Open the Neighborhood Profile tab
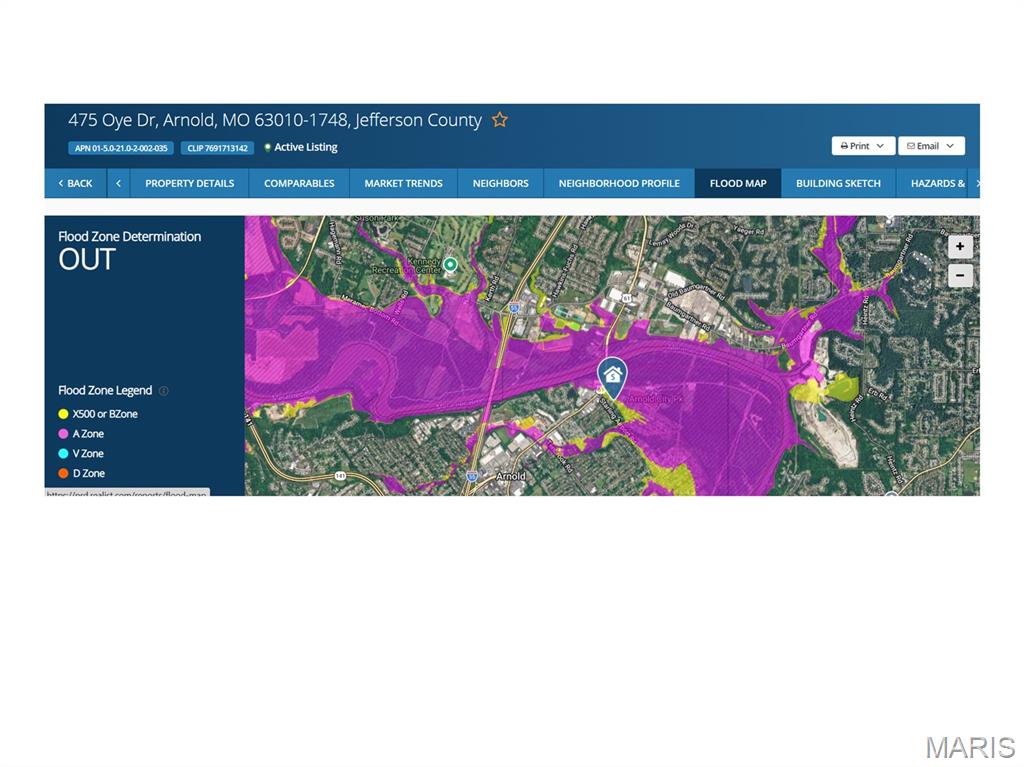This screenshot has height=767, width=1024. pyautogui.click(x=618, y=183)
